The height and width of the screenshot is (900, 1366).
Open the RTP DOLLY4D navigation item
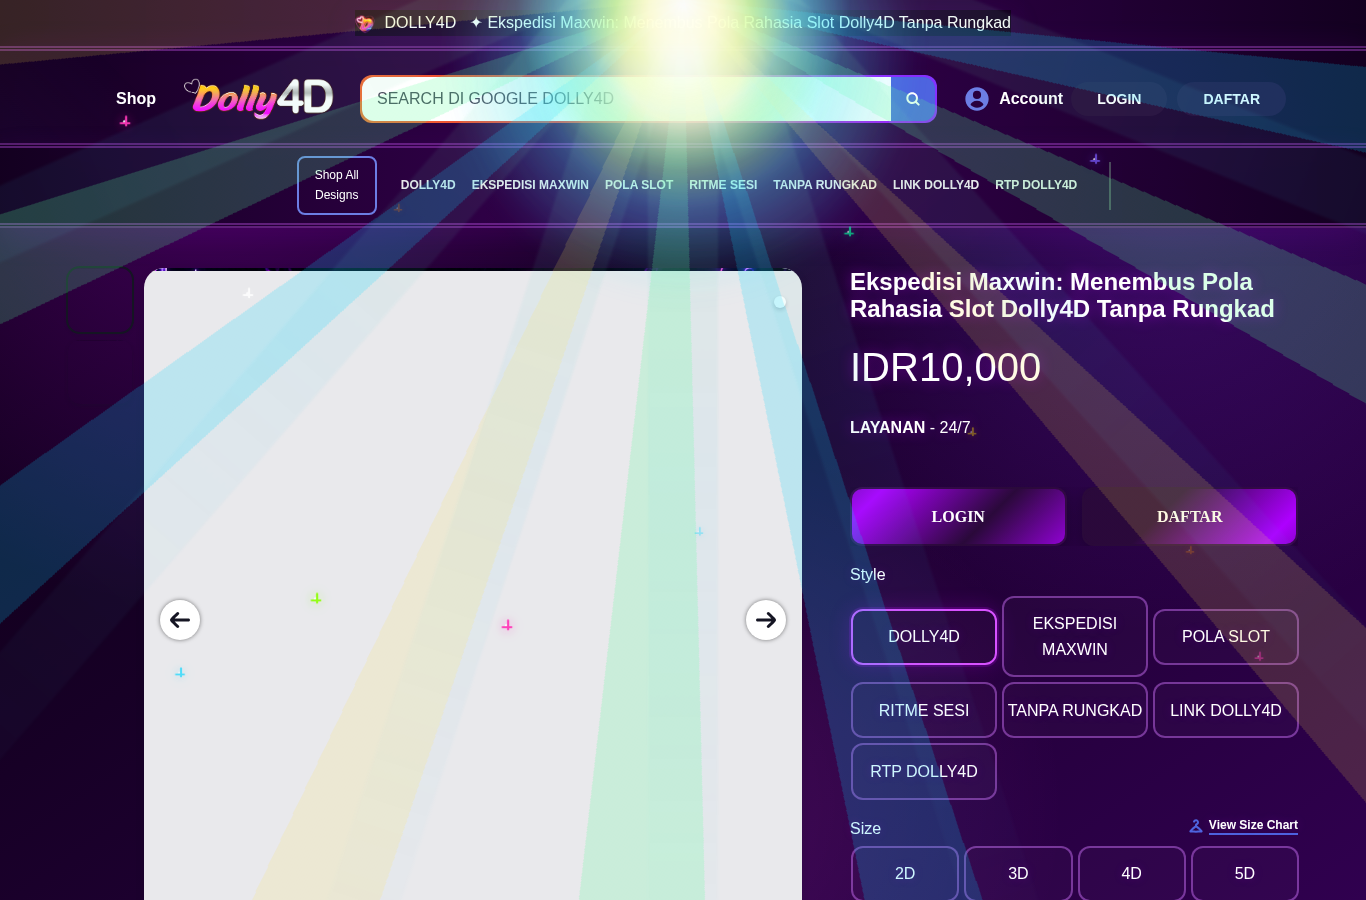click(1036, 185)
